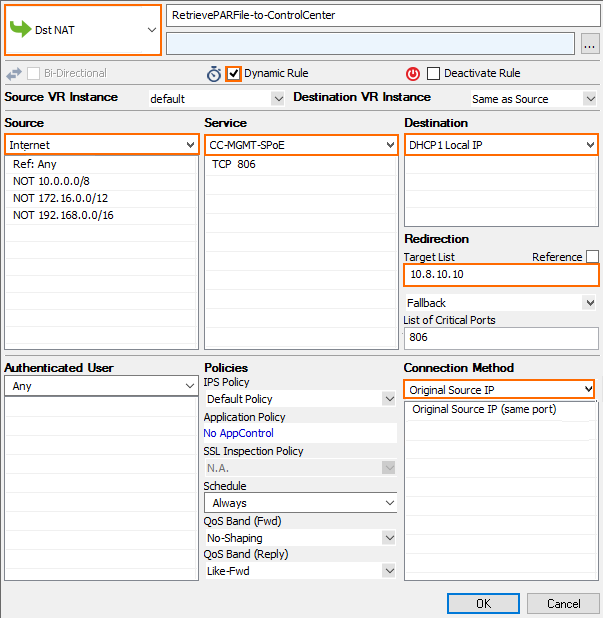The height and width of the screenshot is (618, 603).
Task: Click the Target List field 10.8.10.10
Action: point(501,274)
